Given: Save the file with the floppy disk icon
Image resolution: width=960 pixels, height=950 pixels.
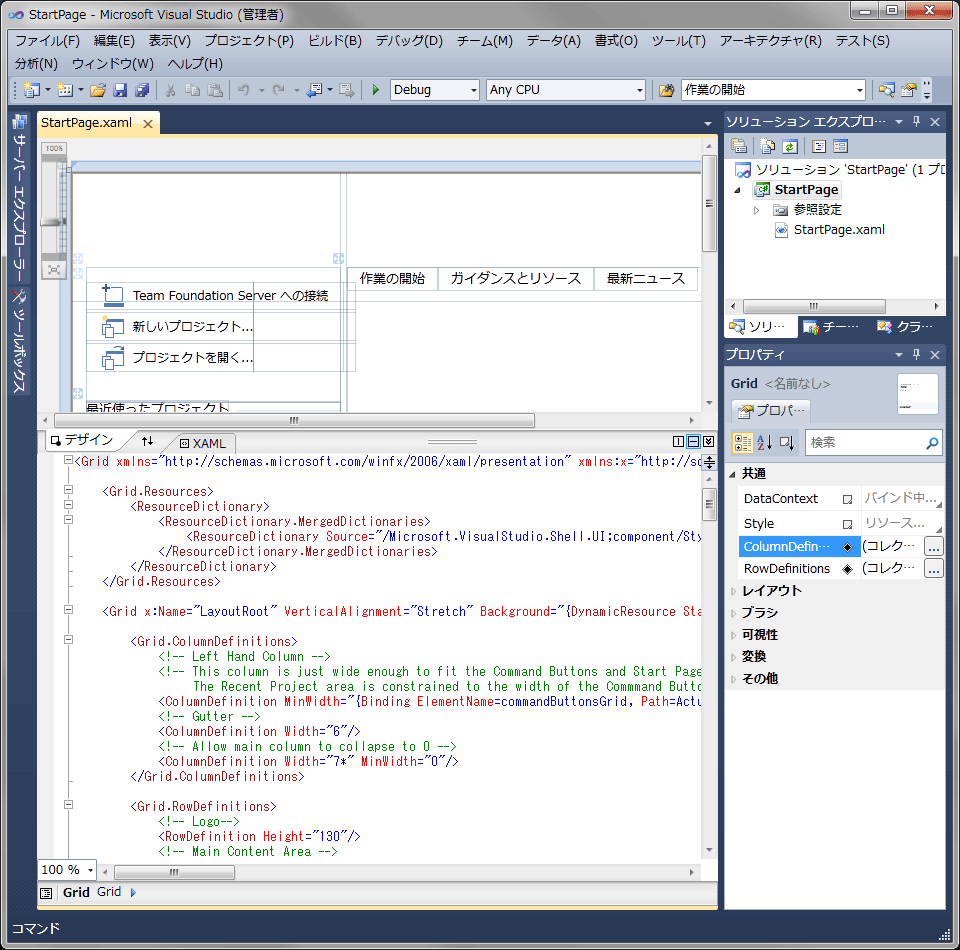Looking at the screenshot, I should pyautogui.click(x=120, y=90).
